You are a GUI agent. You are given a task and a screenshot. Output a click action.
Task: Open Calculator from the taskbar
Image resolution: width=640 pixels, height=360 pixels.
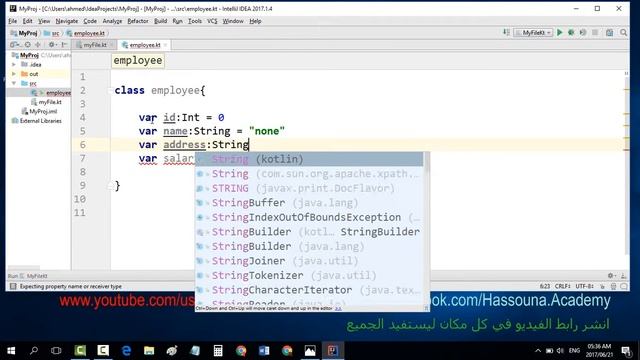point(218,351)
